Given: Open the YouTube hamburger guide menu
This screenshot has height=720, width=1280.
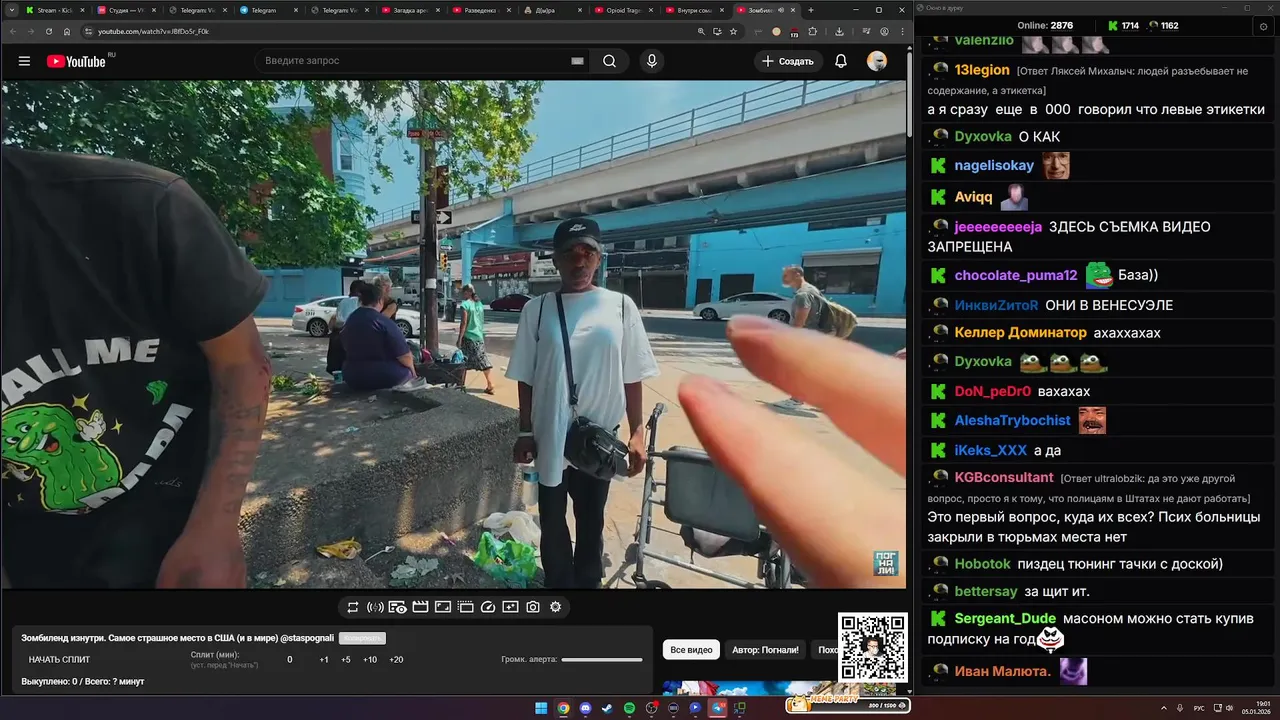Looking at the screenshot, I should (x=24, y=61).
